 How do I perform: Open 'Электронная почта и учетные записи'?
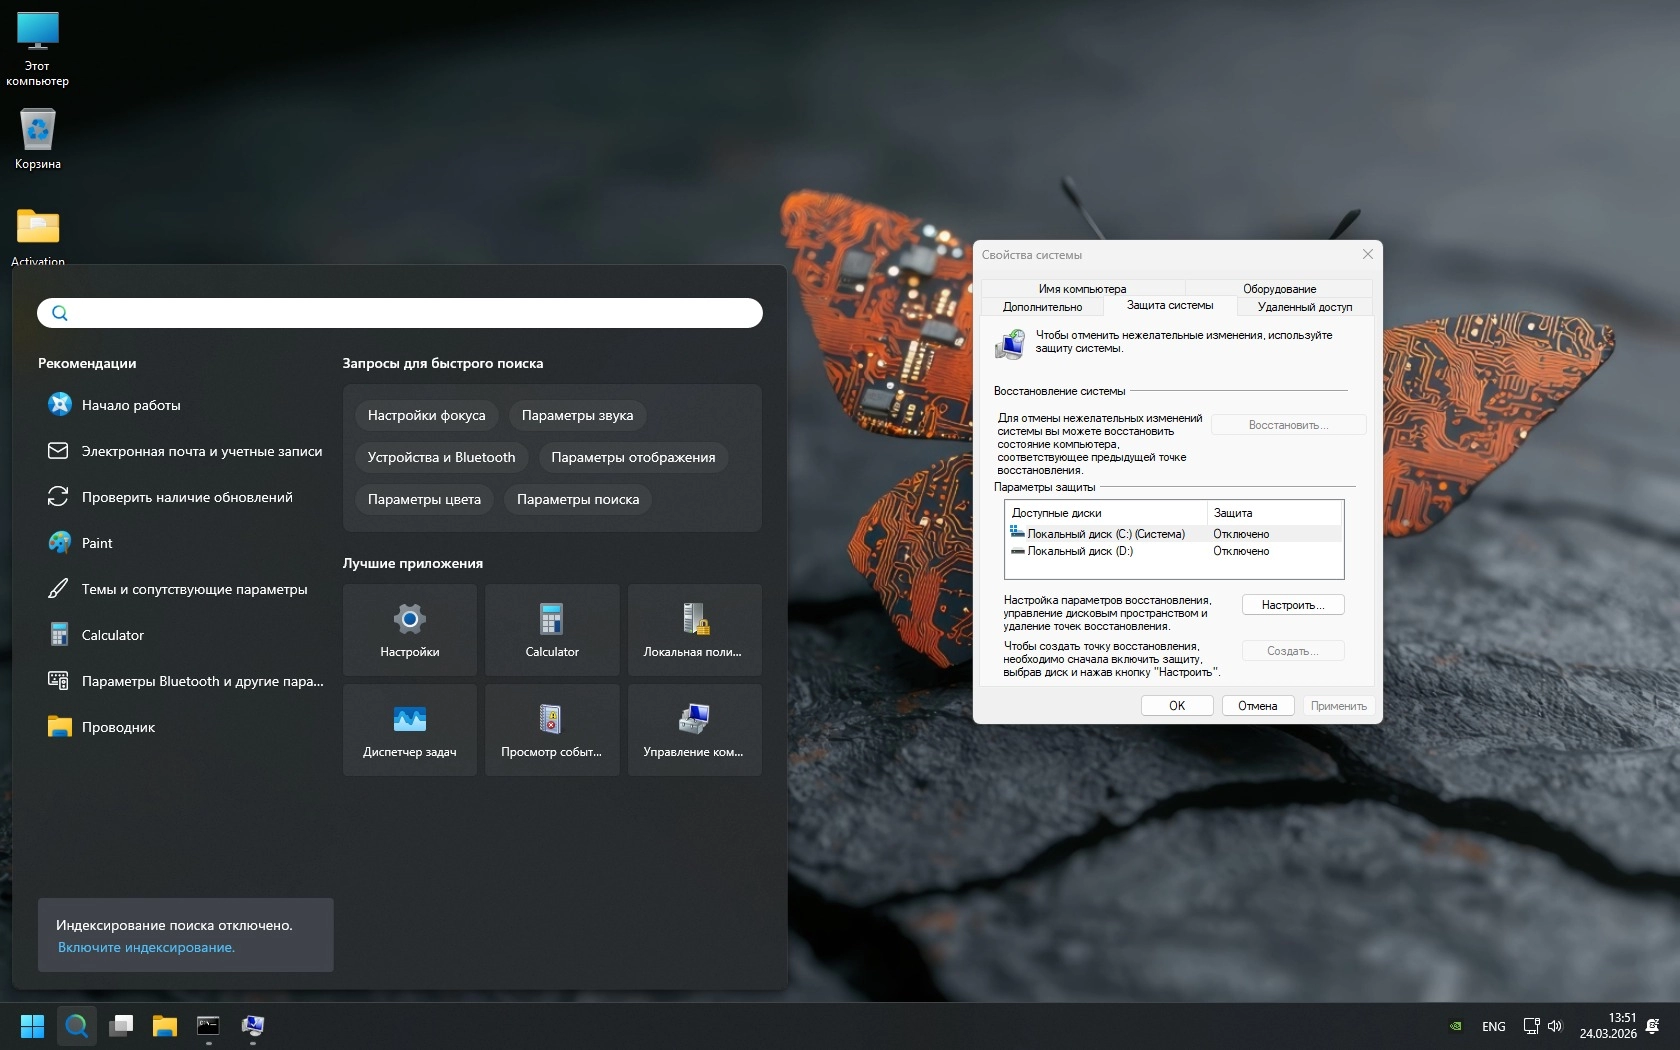[184, 451]
